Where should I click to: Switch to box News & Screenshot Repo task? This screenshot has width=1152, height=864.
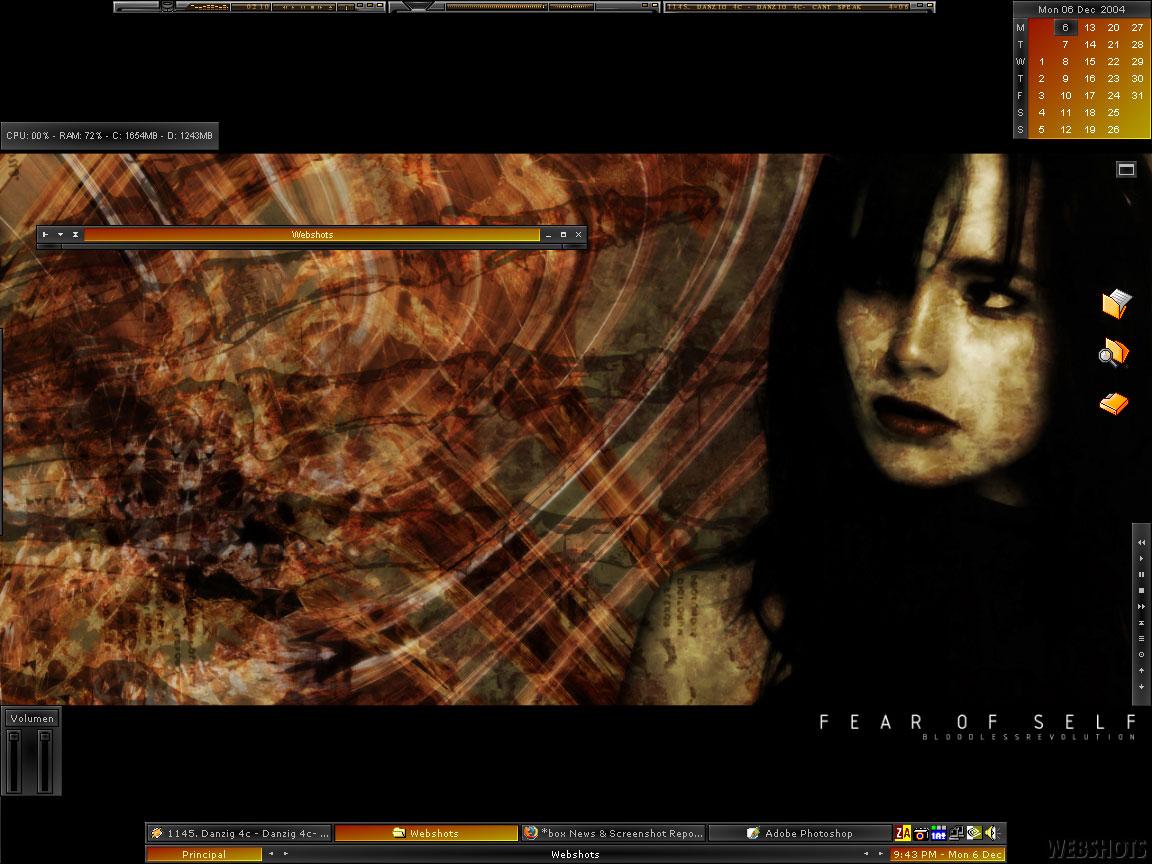(x=613, y=833)
